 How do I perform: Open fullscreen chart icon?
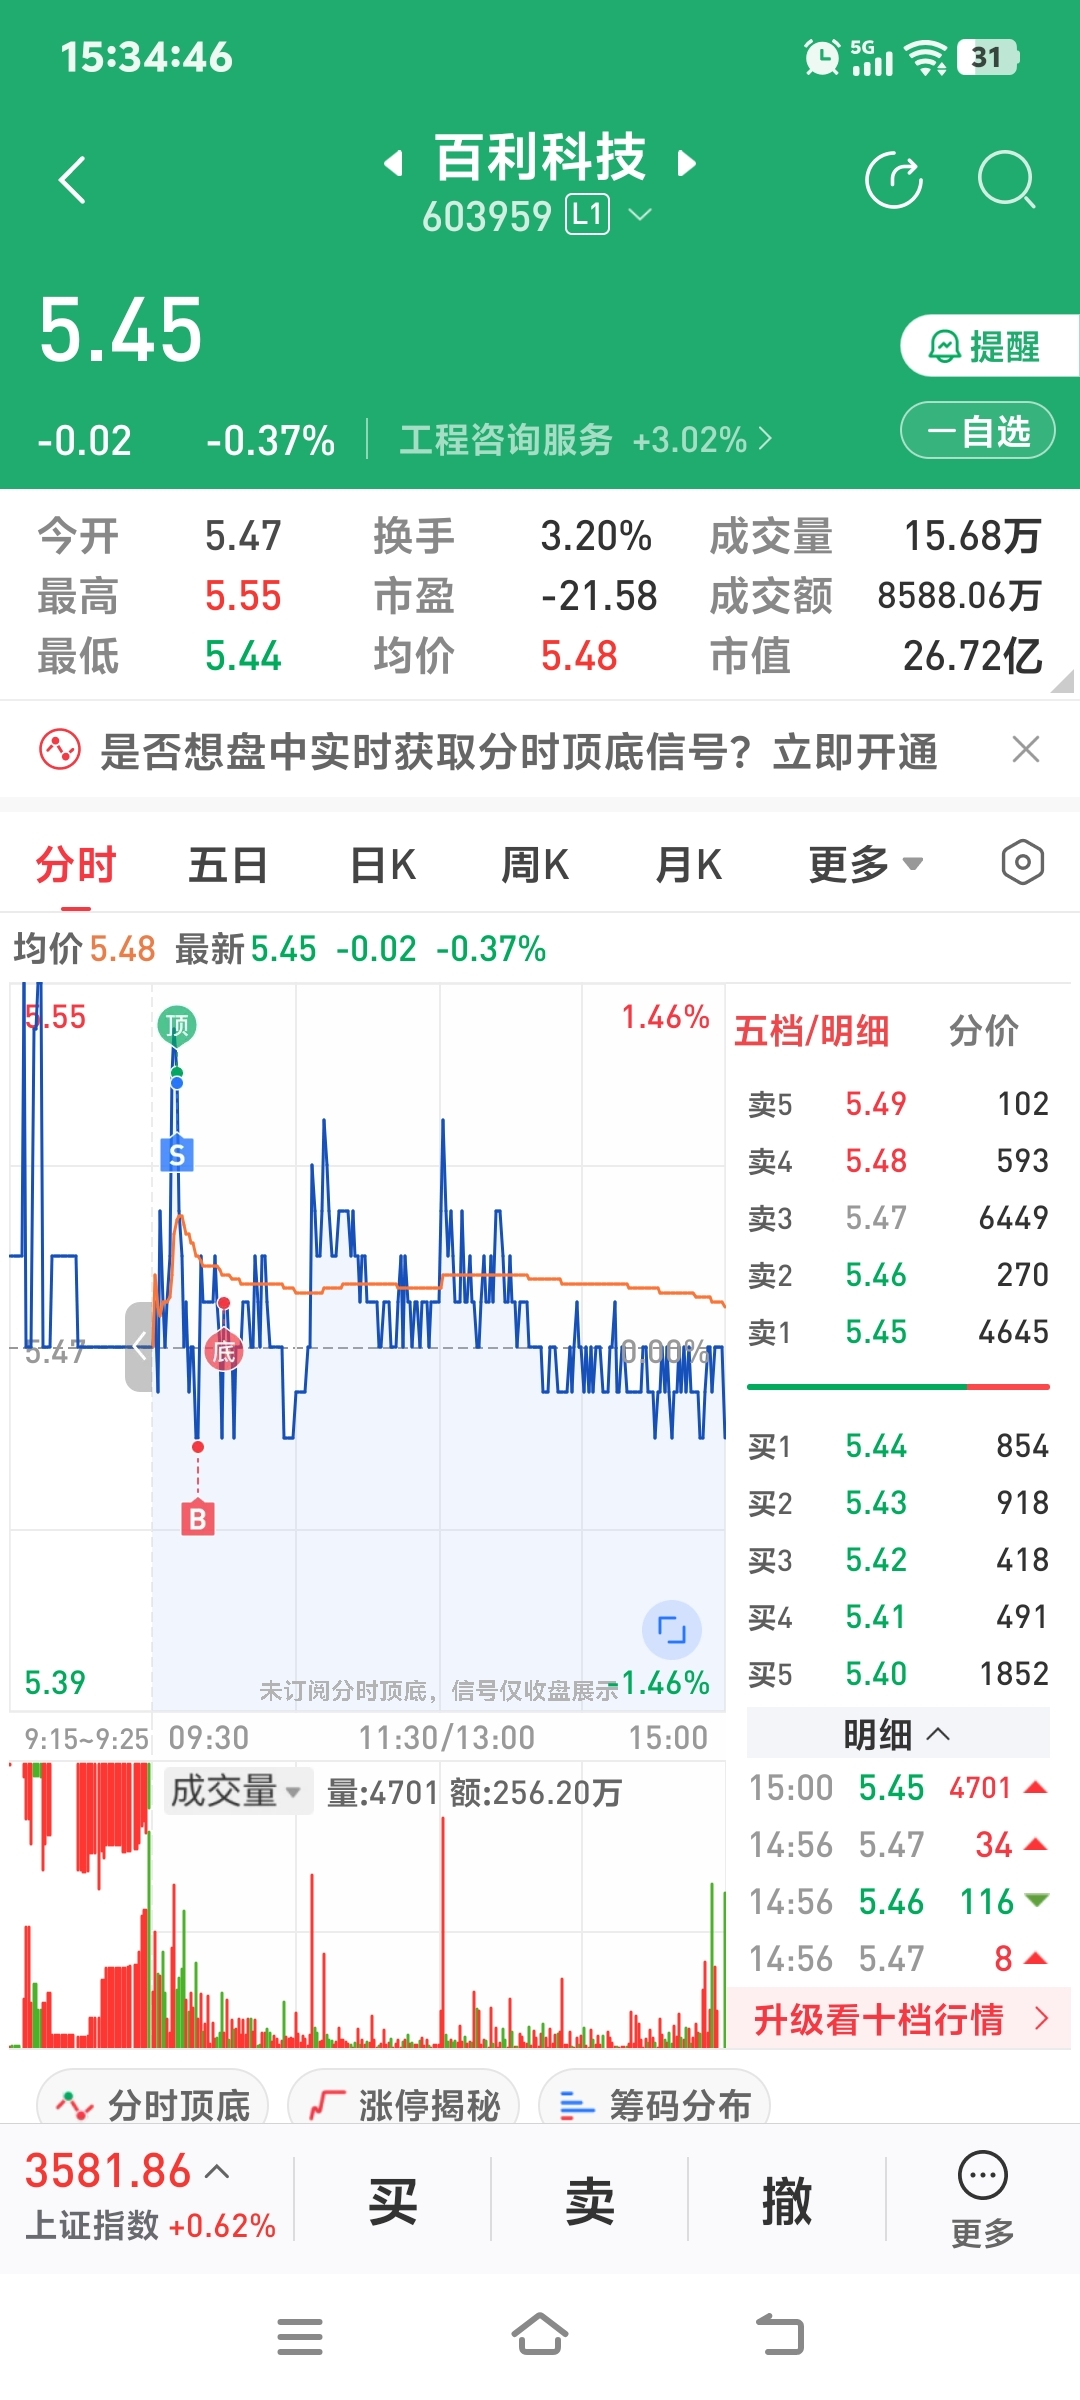671,1630
